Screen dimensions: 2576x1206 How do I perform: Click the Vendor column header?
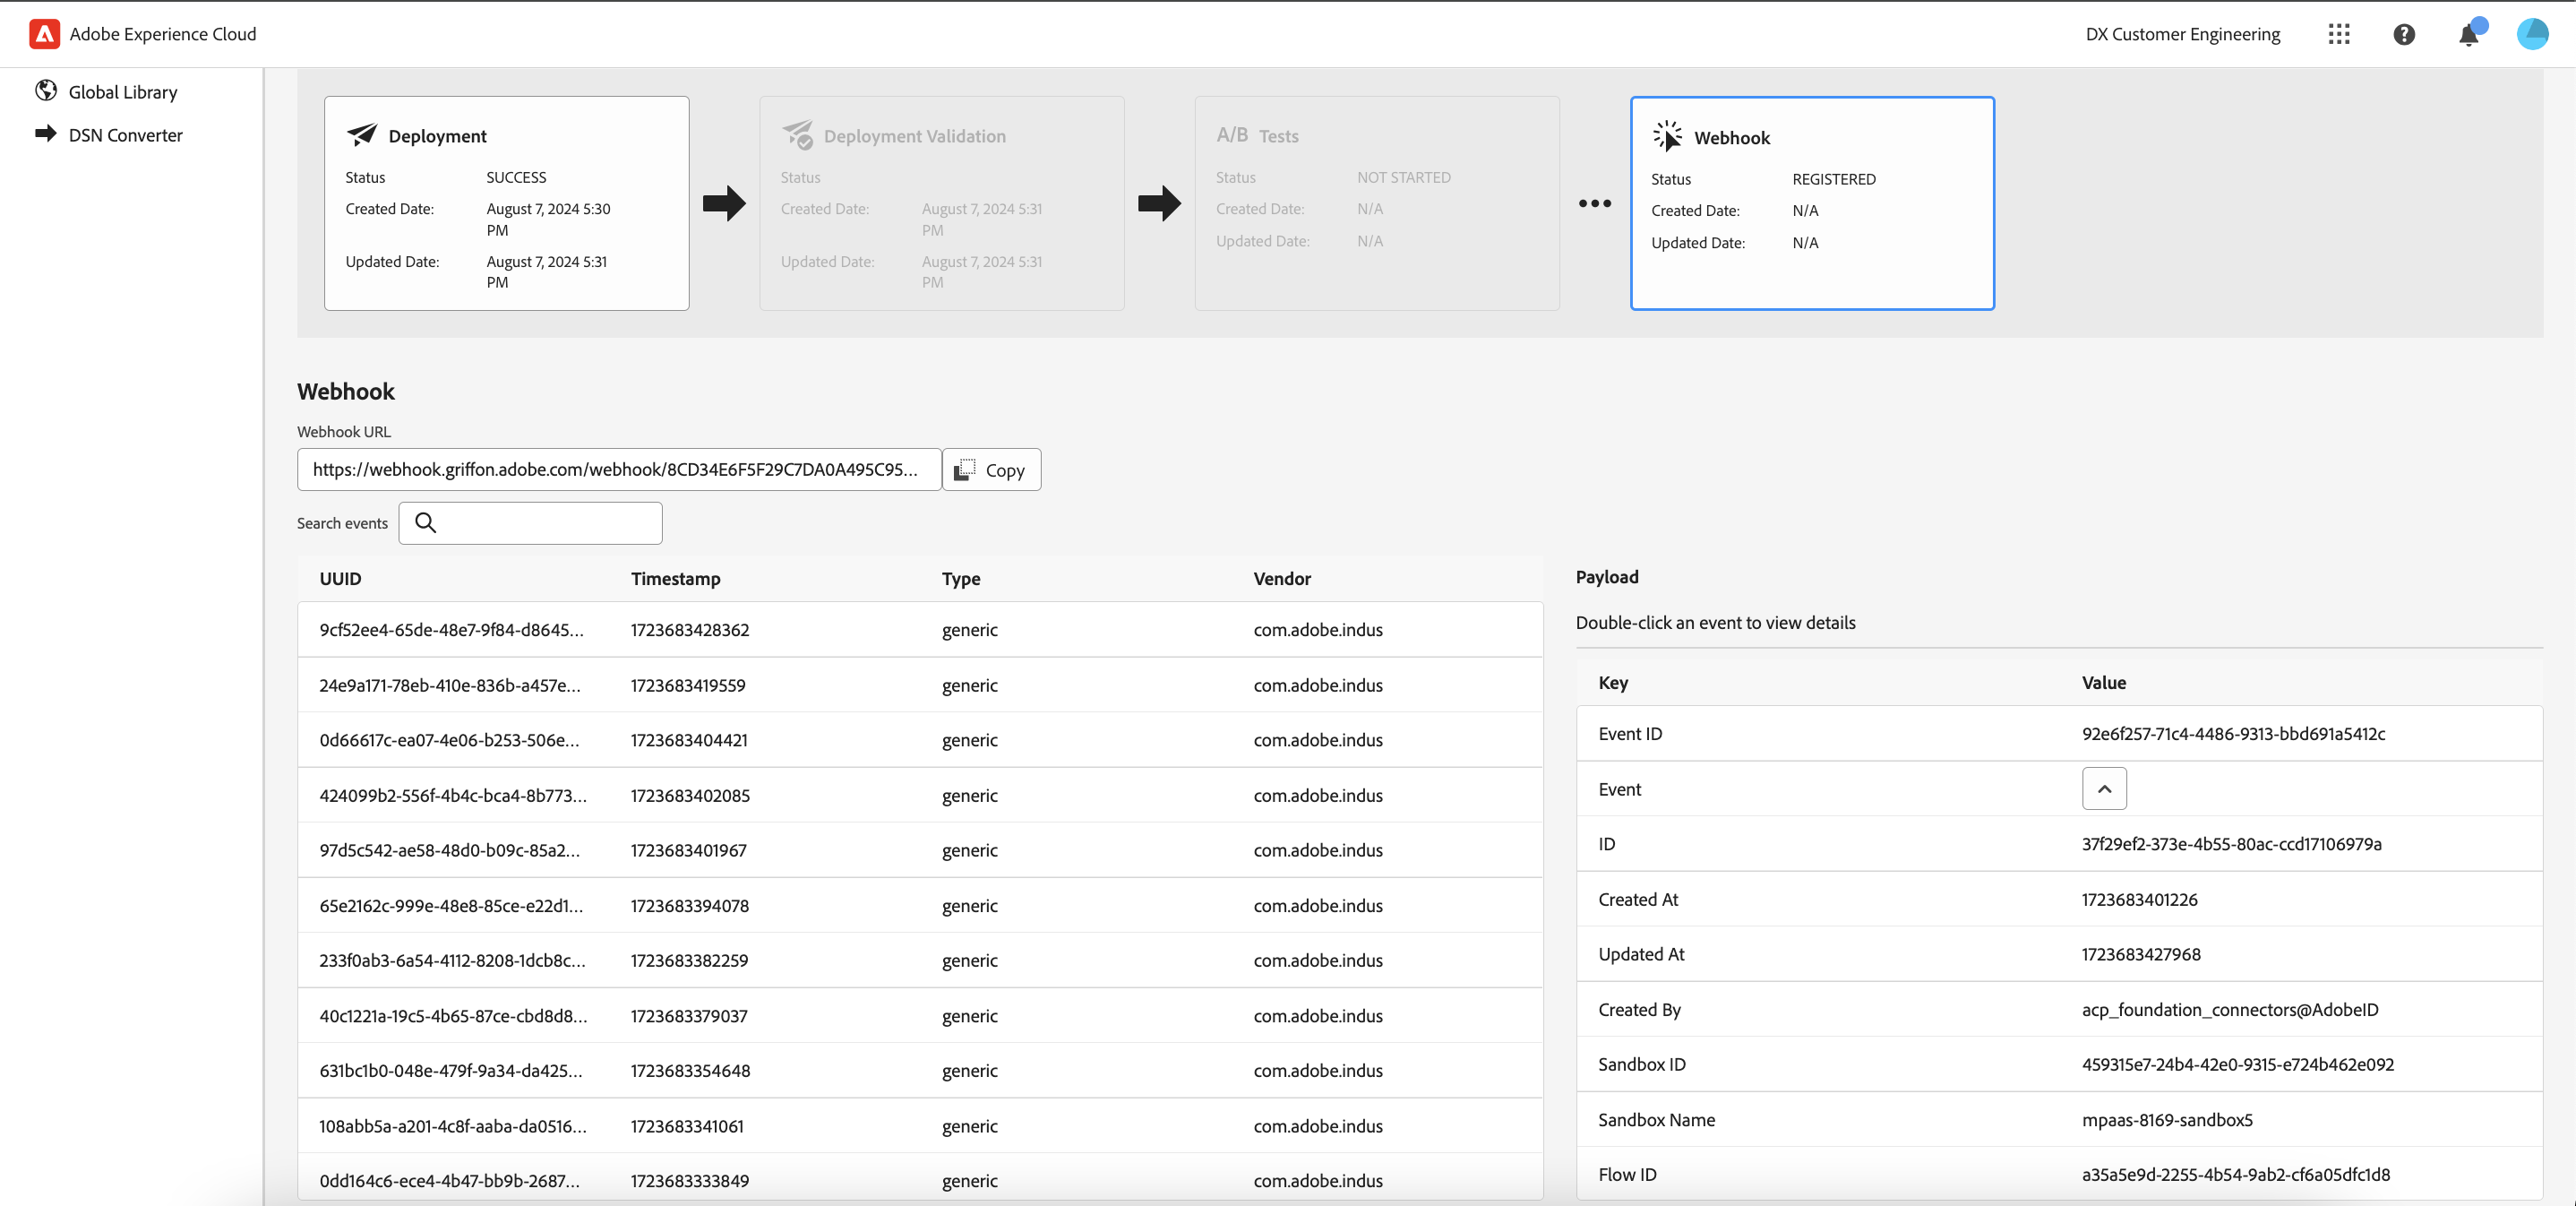1282,578
